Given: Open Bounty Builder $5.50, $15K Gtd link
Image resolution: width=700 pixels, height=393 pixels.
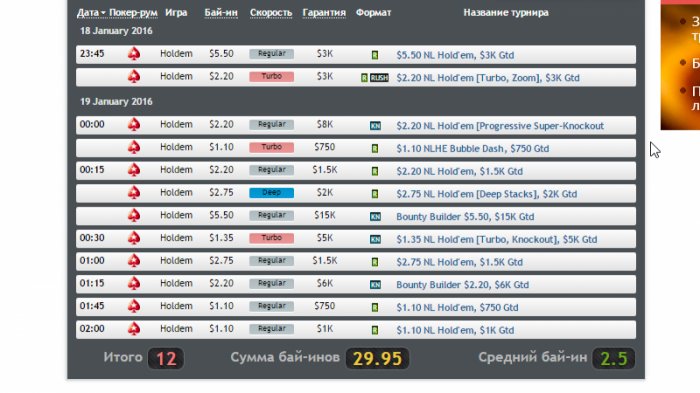Looking at the screenshot, I should click(x=465, y=217).
